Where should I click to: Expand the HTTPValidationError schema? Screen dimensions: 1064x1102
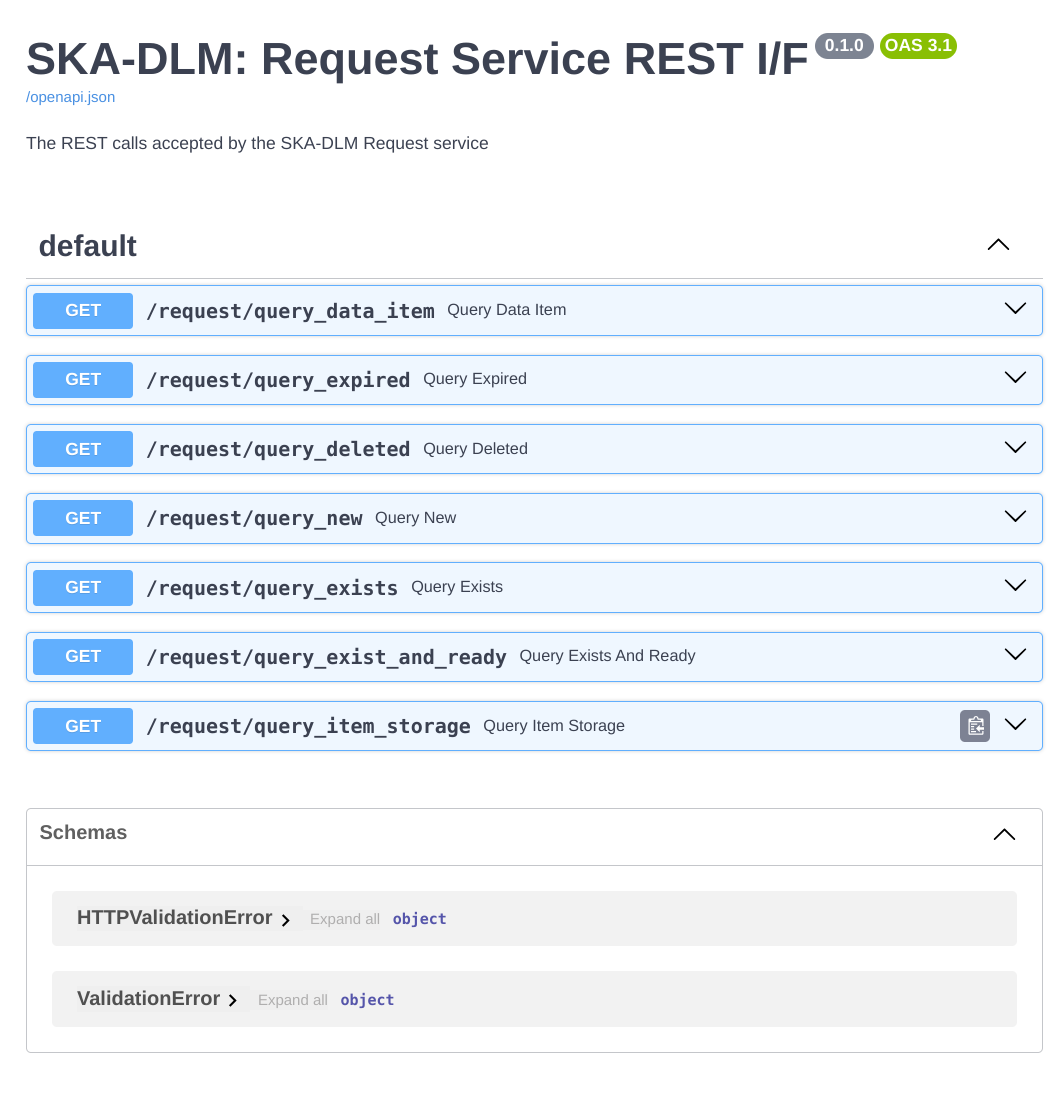pyautogui.click(x=175, y=918)
